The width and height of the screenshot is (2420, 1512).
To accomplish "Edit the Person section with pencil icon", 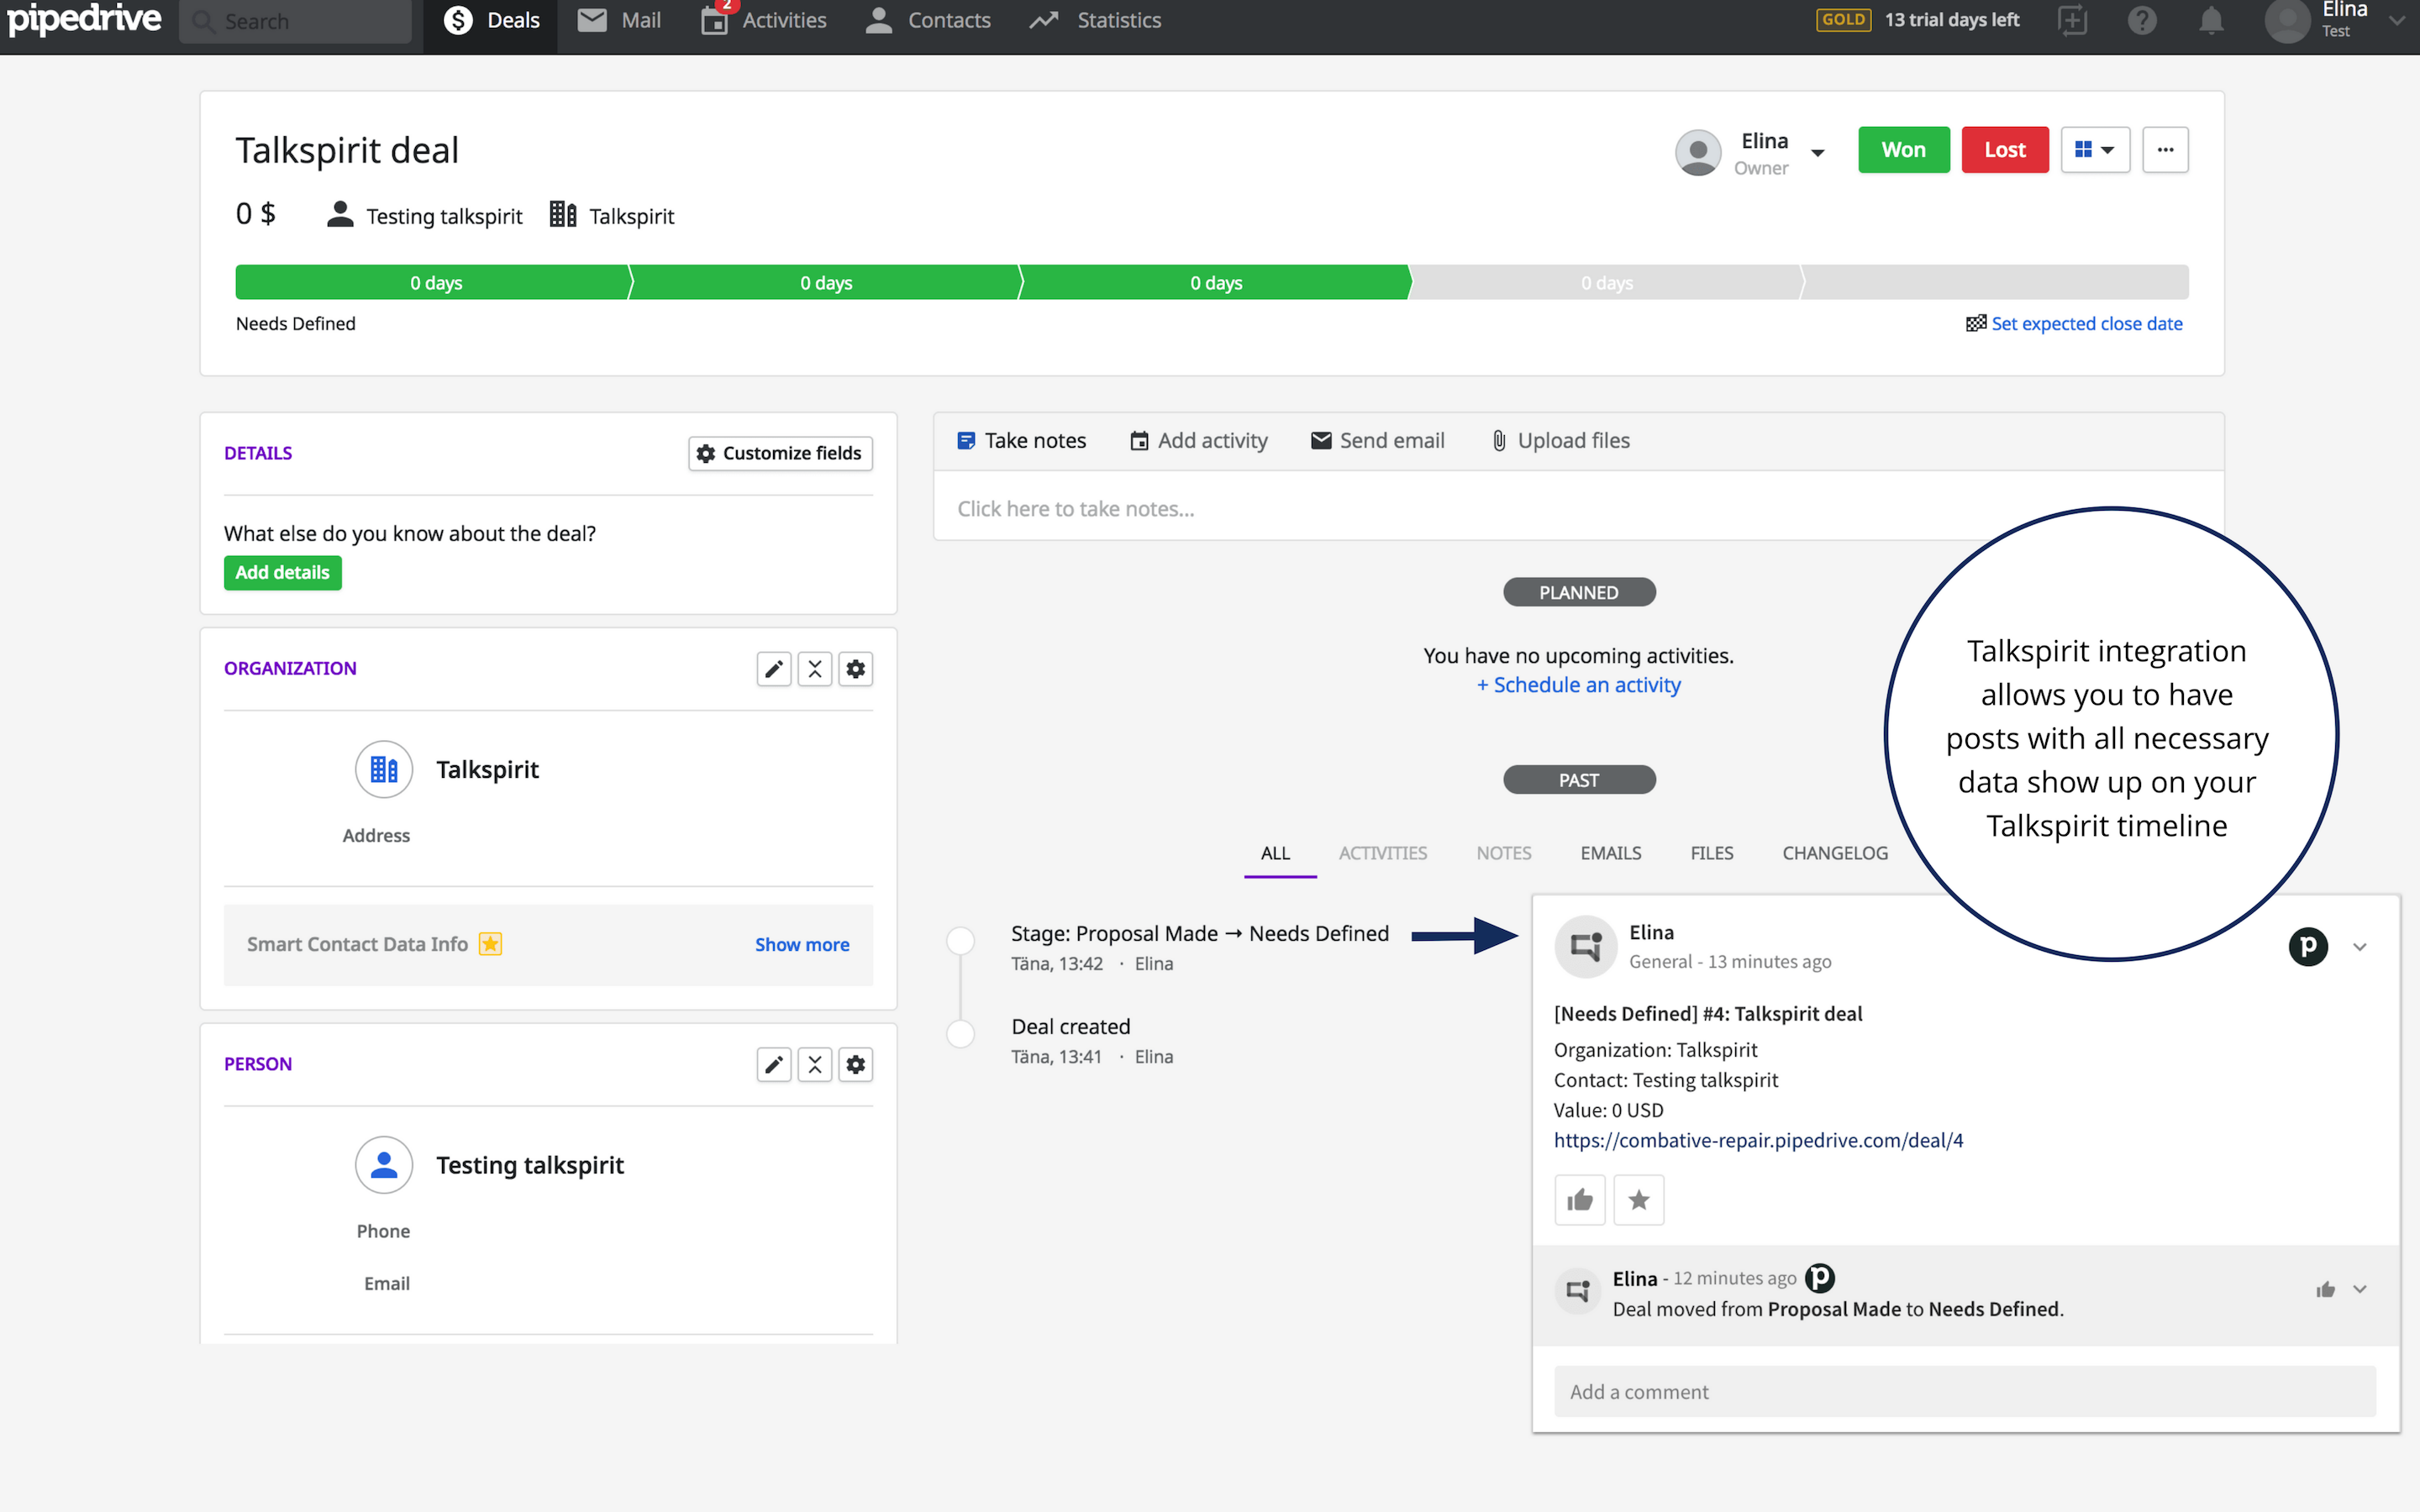I will click(774, 1065).
